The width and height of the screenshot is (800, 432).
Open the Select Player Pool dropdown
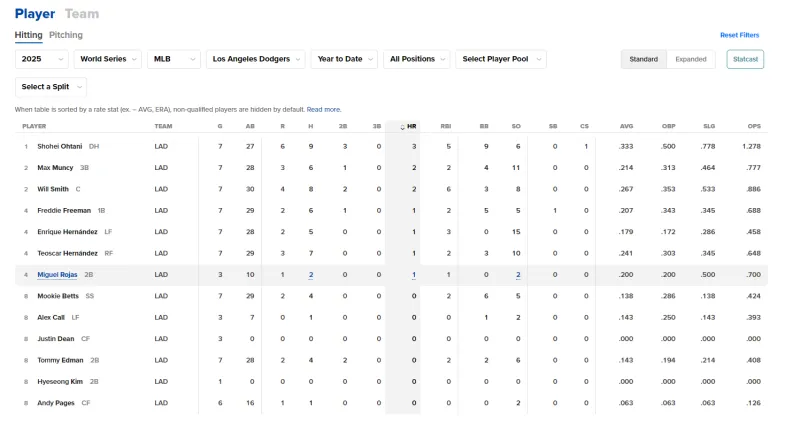(500, 59)
